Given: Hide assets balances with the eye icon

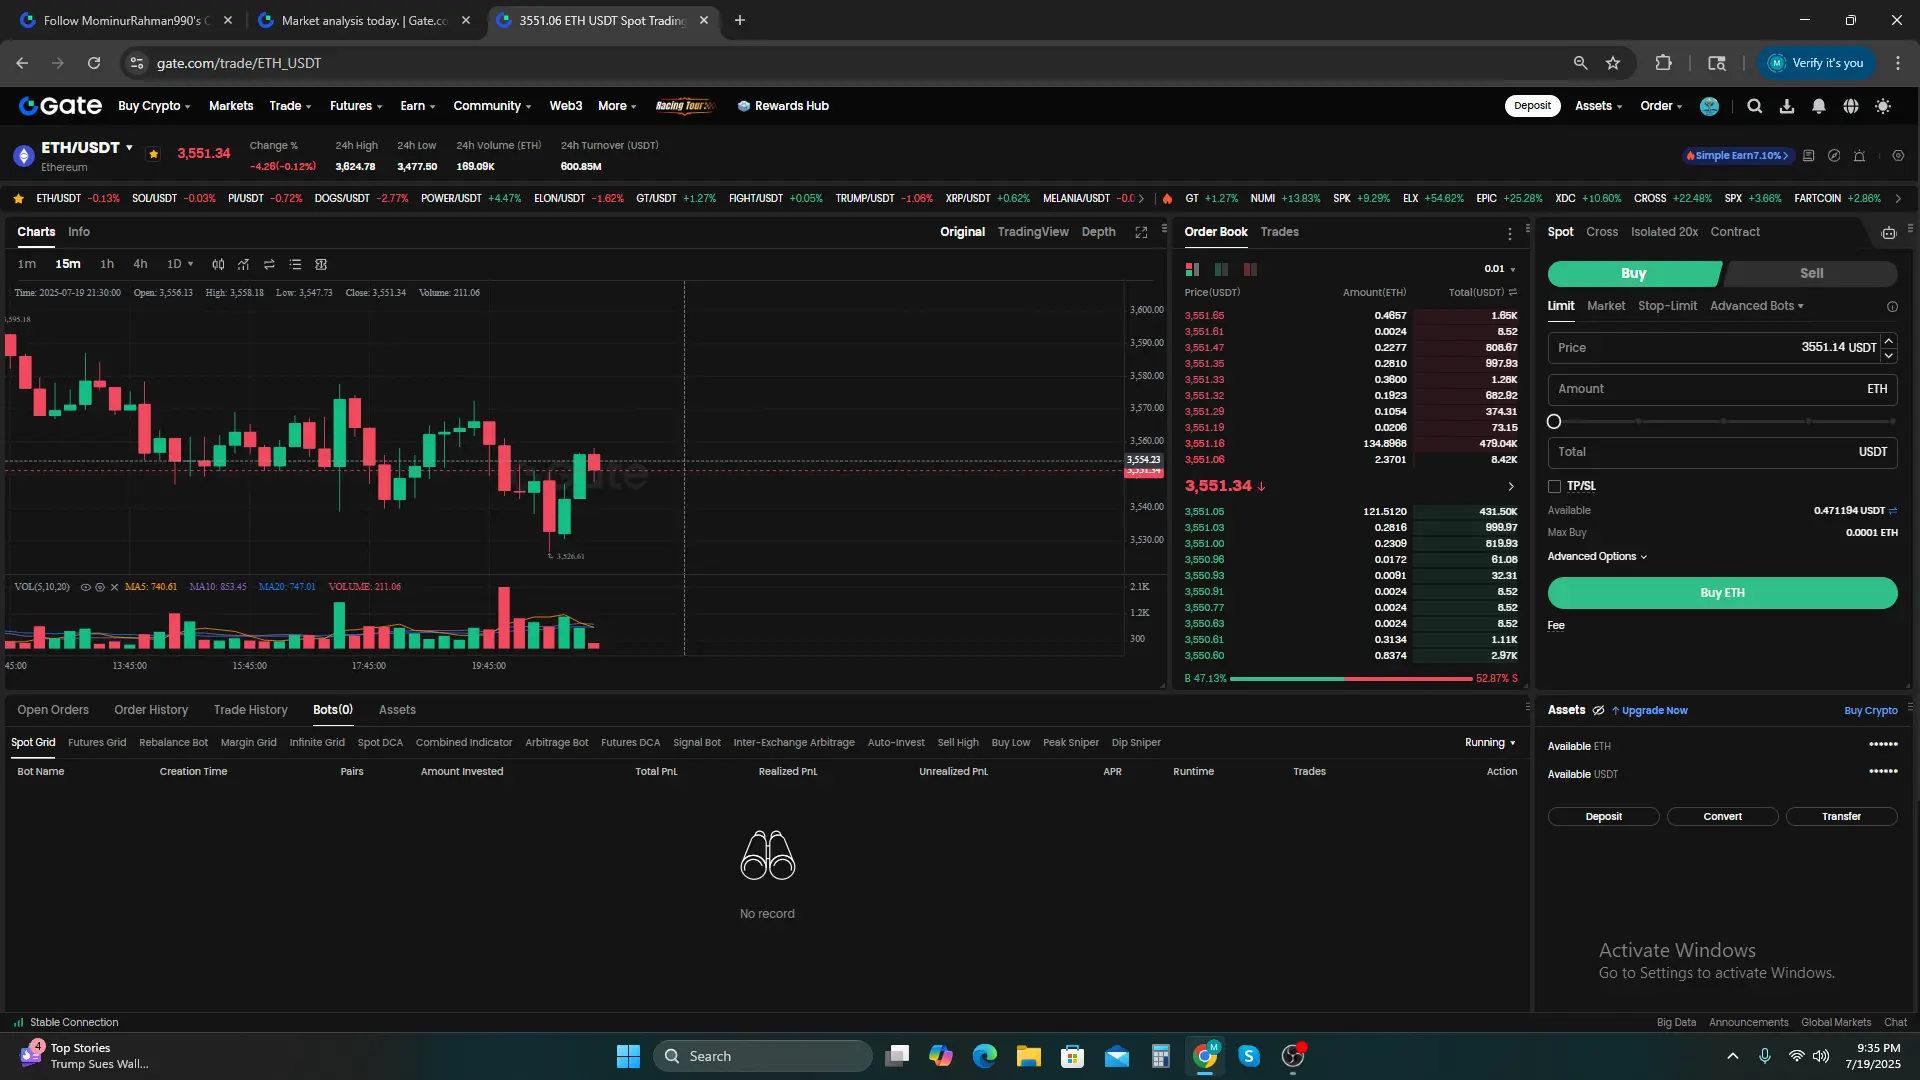Looking at the screenshot, I should (x=1598, y=711).
